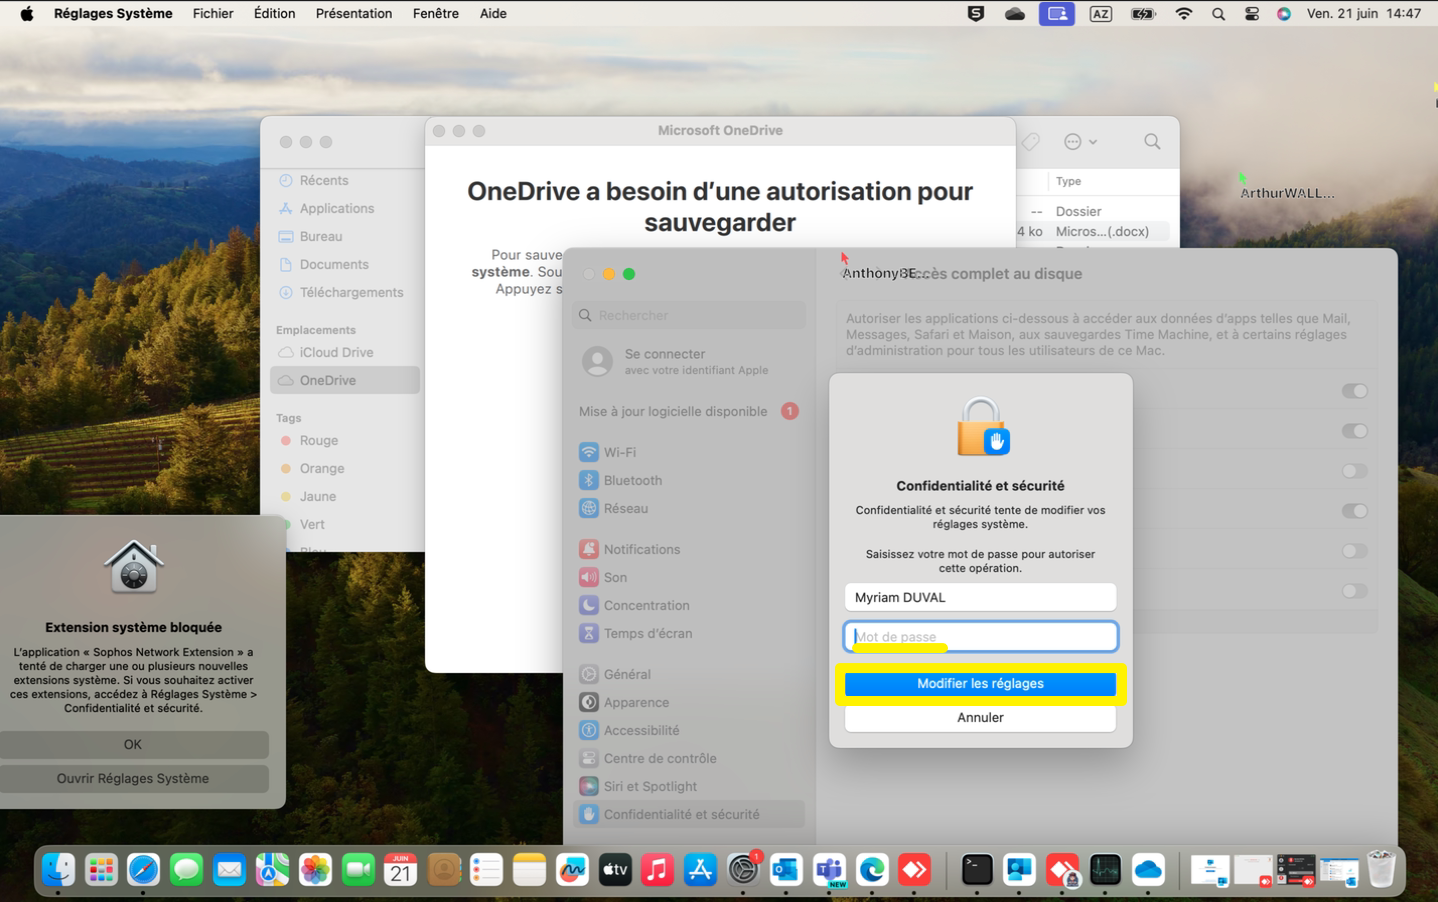
Task: Open the App Store from the Dock
Action: click(x=700, y=870)
